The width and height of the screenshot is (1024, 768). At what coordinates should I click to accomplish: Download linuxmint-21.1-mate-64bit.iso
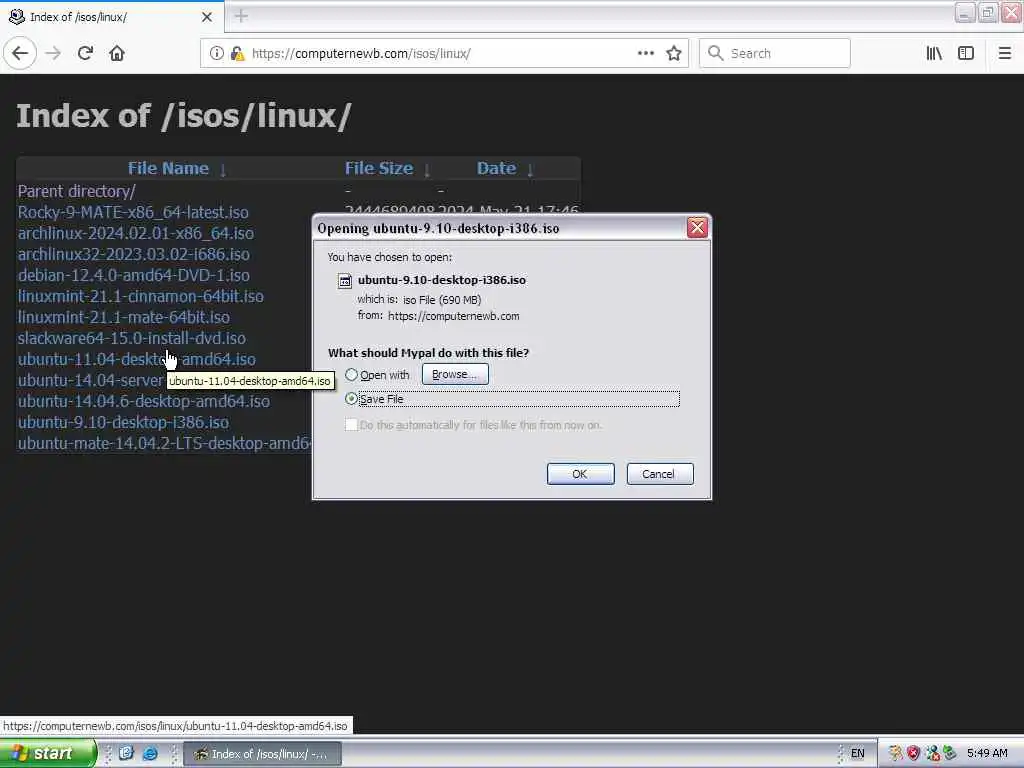[123, 317]
